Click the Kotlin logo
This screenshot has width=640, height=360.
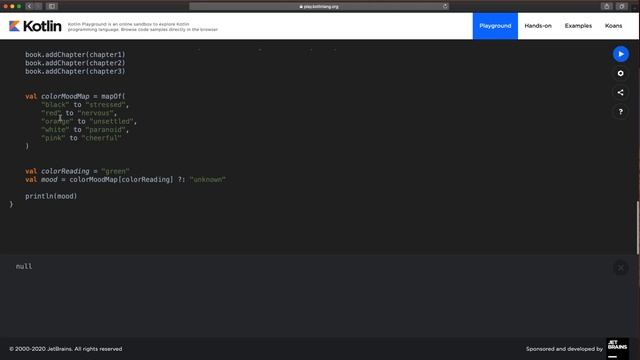[x=35, y=26]
